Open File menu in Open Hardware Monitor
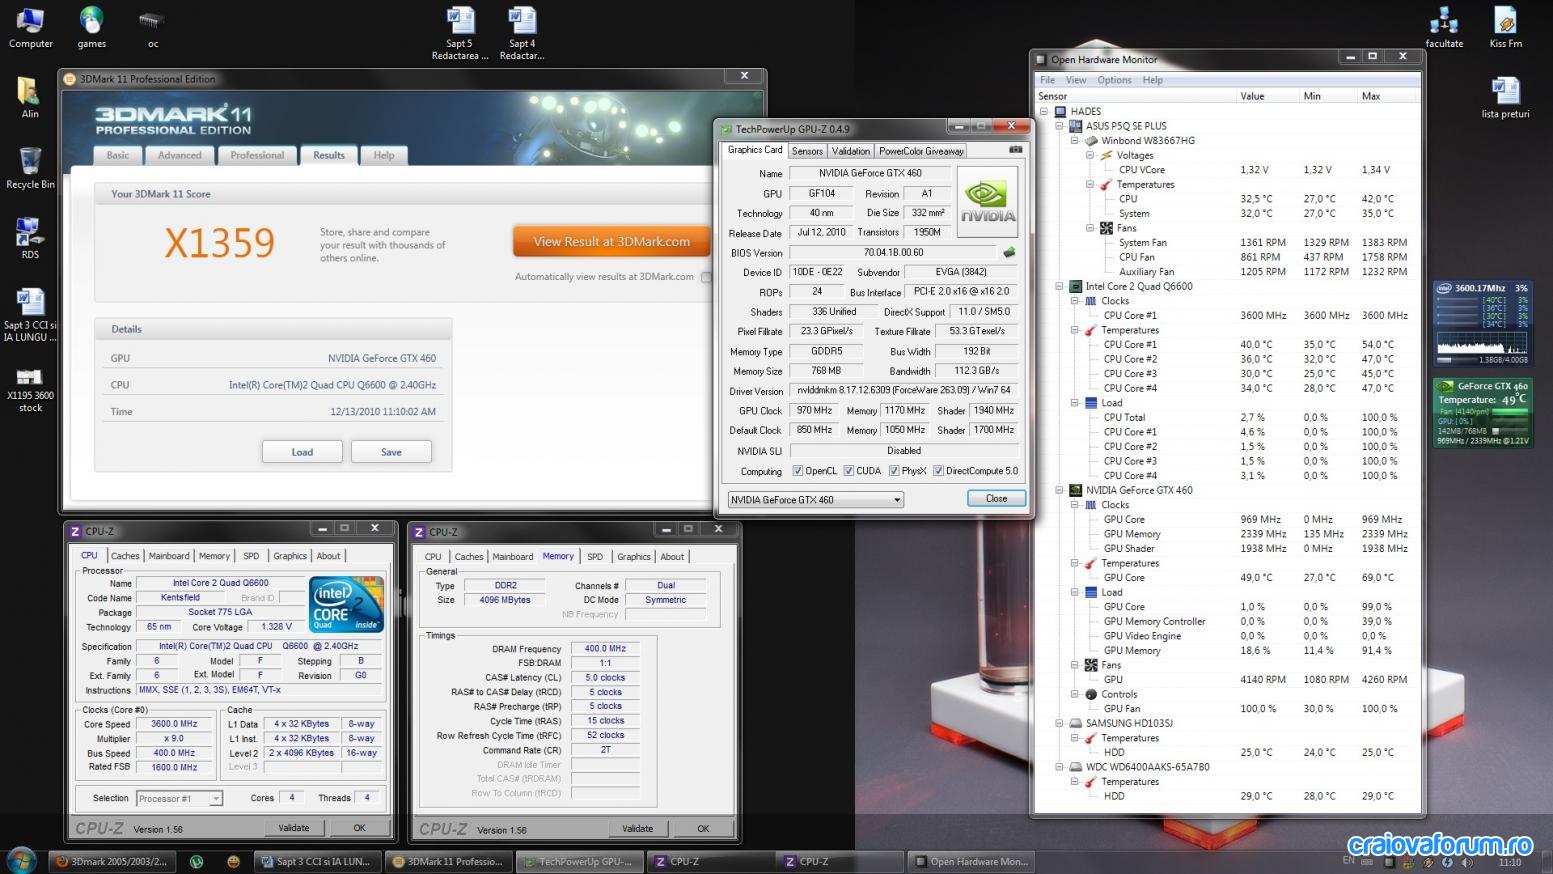 pos(1047,80)
